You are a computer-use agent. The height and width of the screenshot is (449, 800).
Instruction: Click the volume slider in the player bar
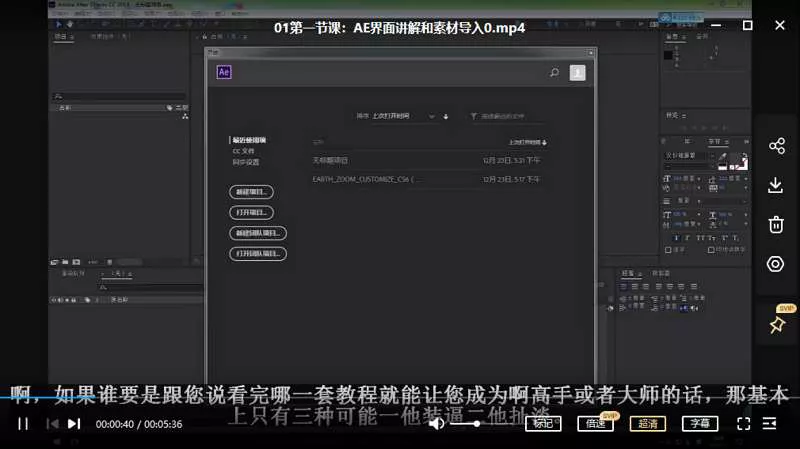pos(463,423)
